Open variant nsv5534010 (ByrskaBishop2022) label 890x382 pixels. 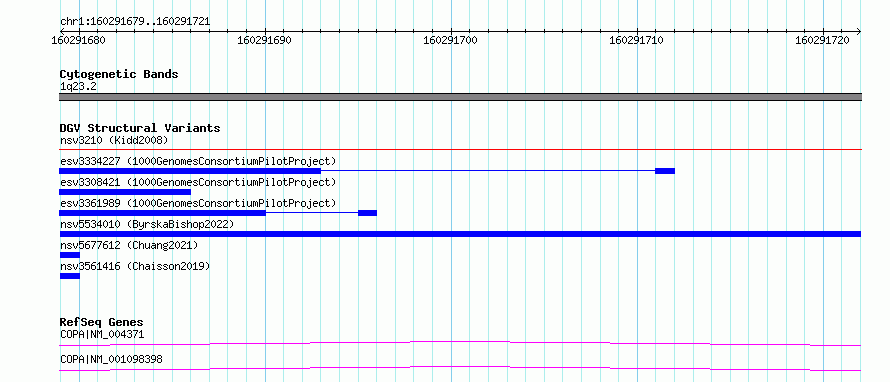tap(147, 224)
